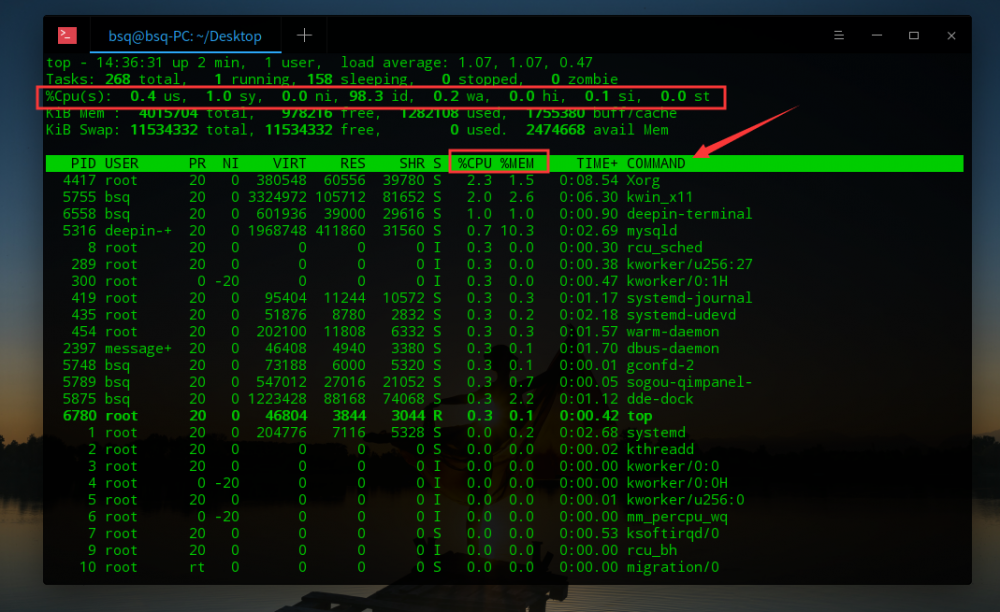Click the dde-dock command
1000x612 pixels.
click(660, 399)
